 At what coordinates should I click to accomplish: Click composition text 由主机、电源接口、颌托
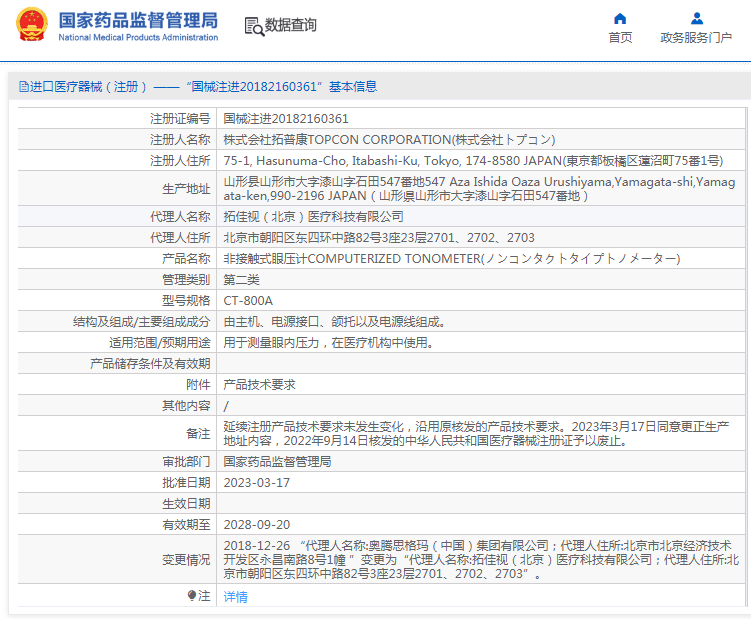pos(334,322)
